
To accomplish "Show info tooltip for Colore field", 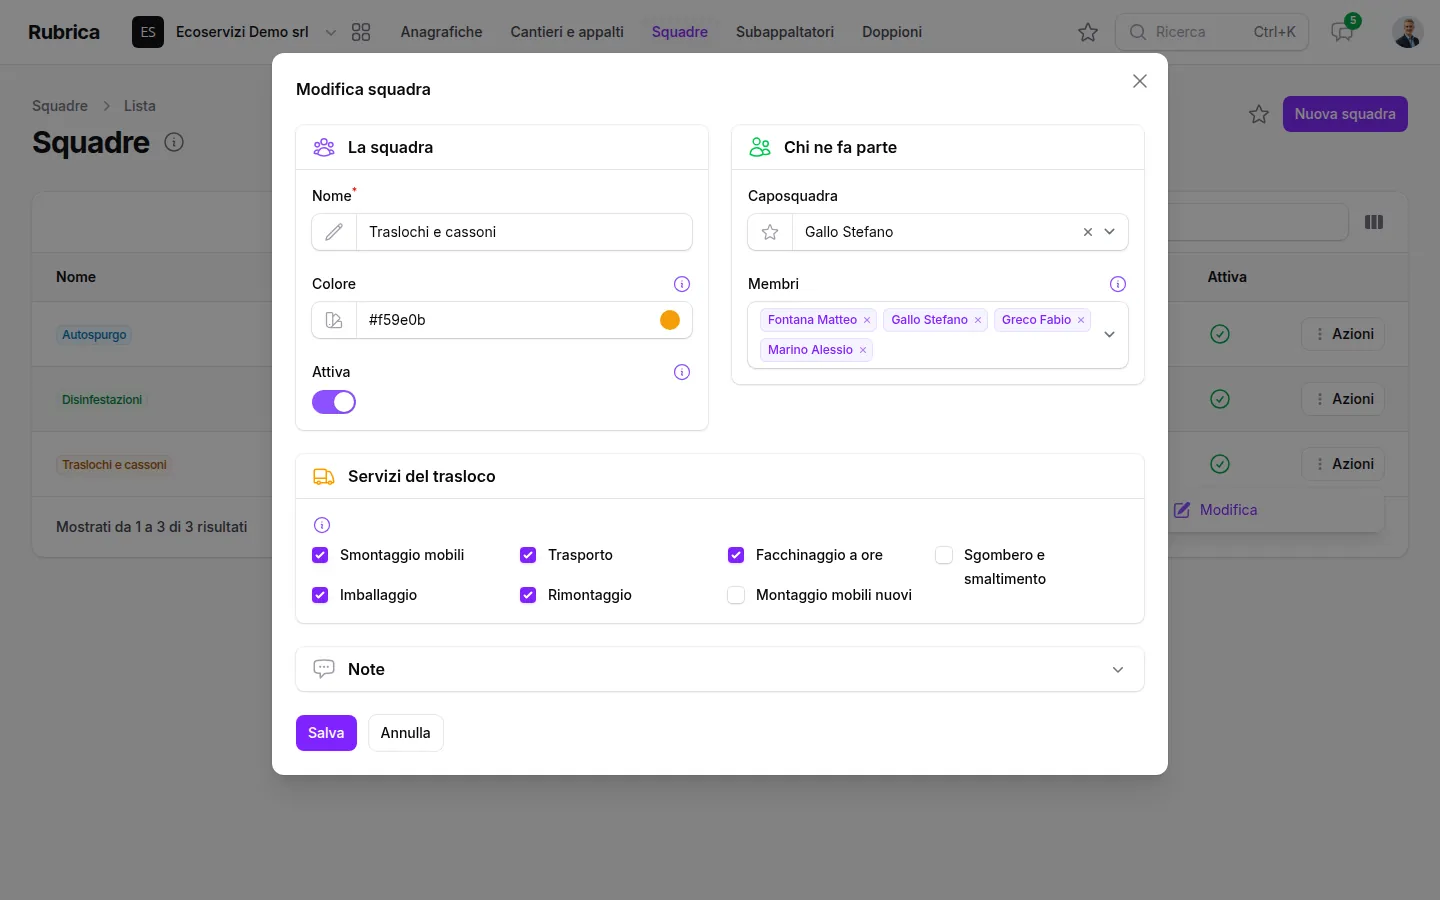I will [682, 284].
